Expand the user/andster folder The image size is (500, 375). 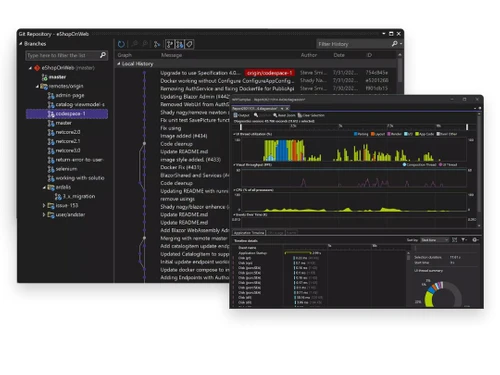pos(44,215)
